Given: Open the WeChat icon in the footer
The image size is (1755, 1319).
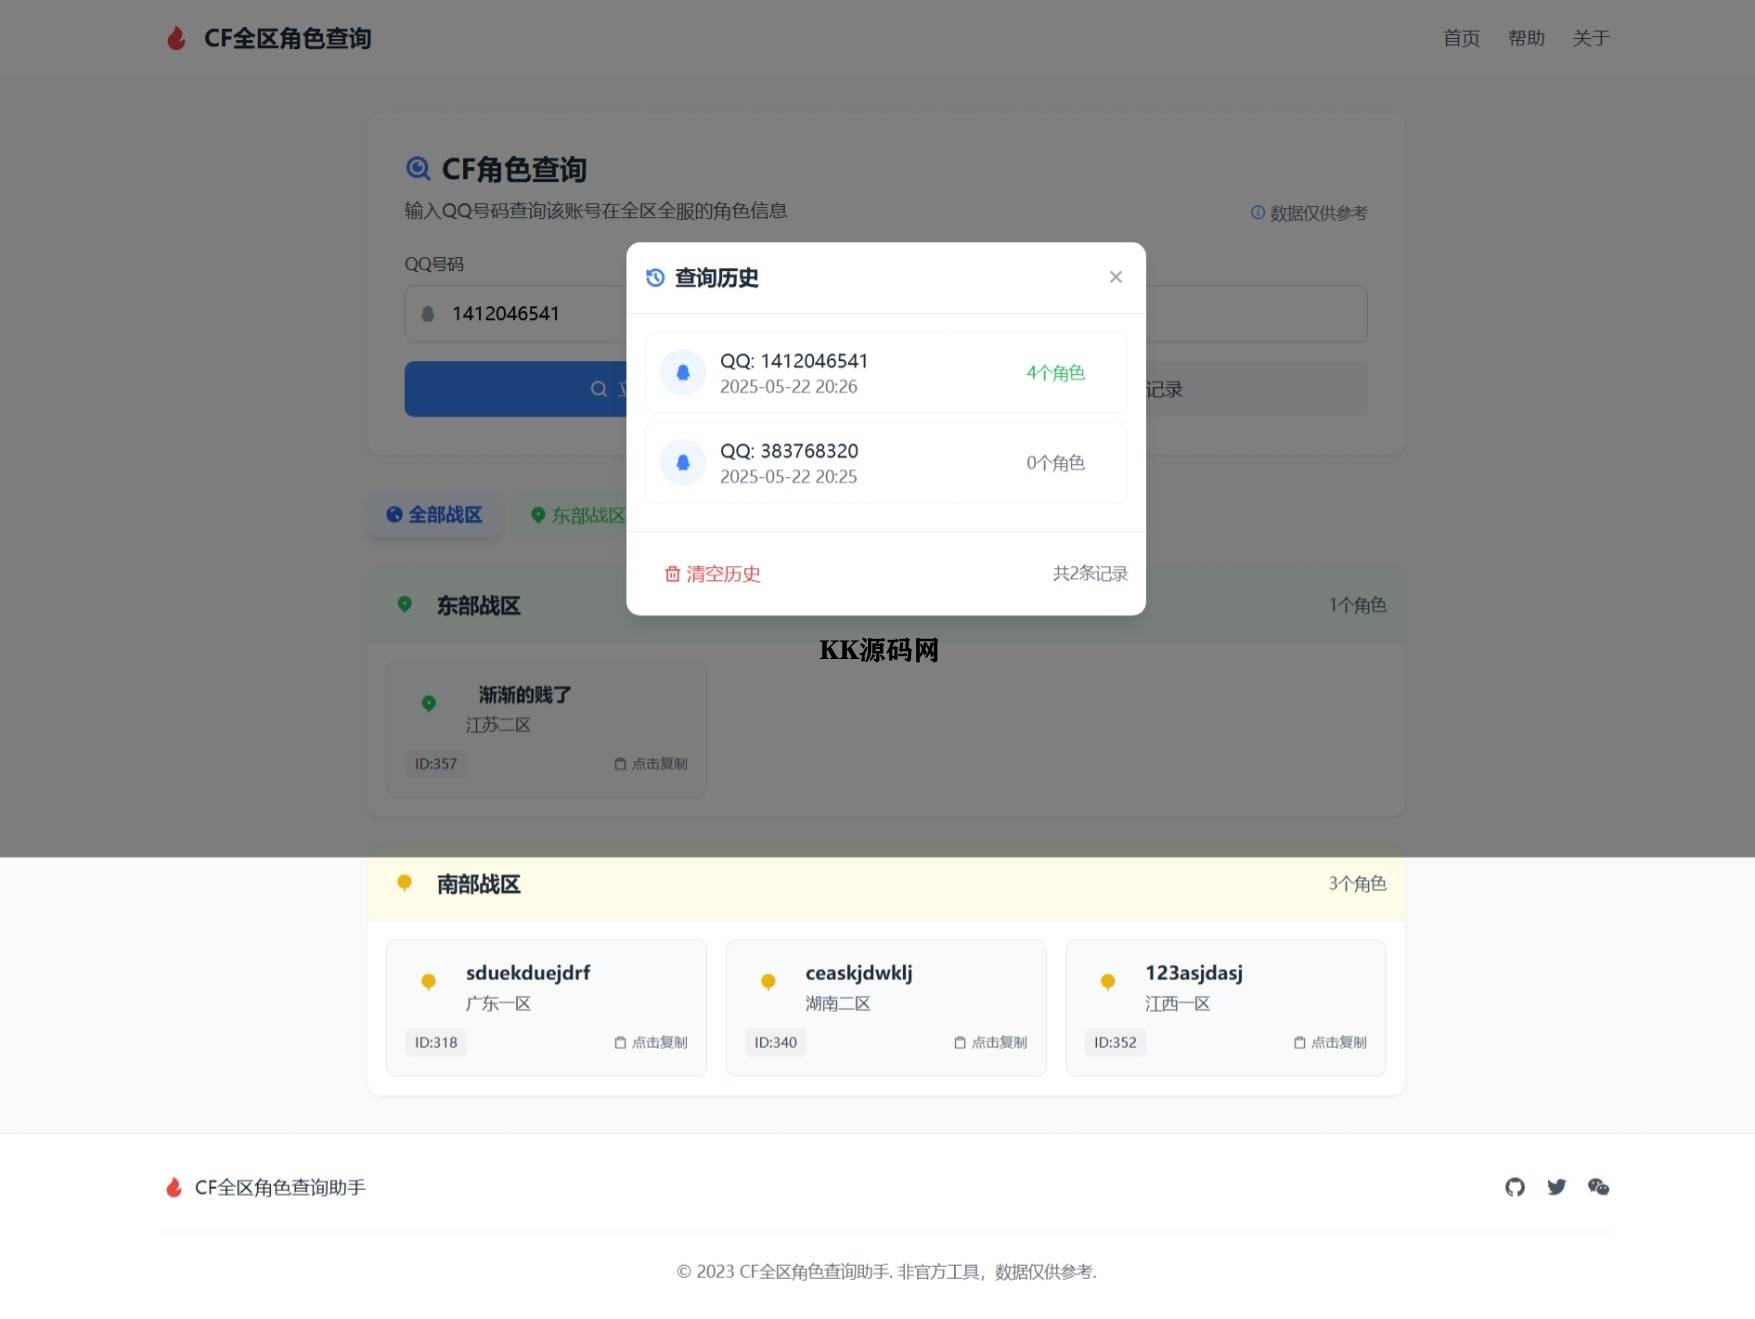Looking at the screenshot, I should (x=1598, y=1187).
